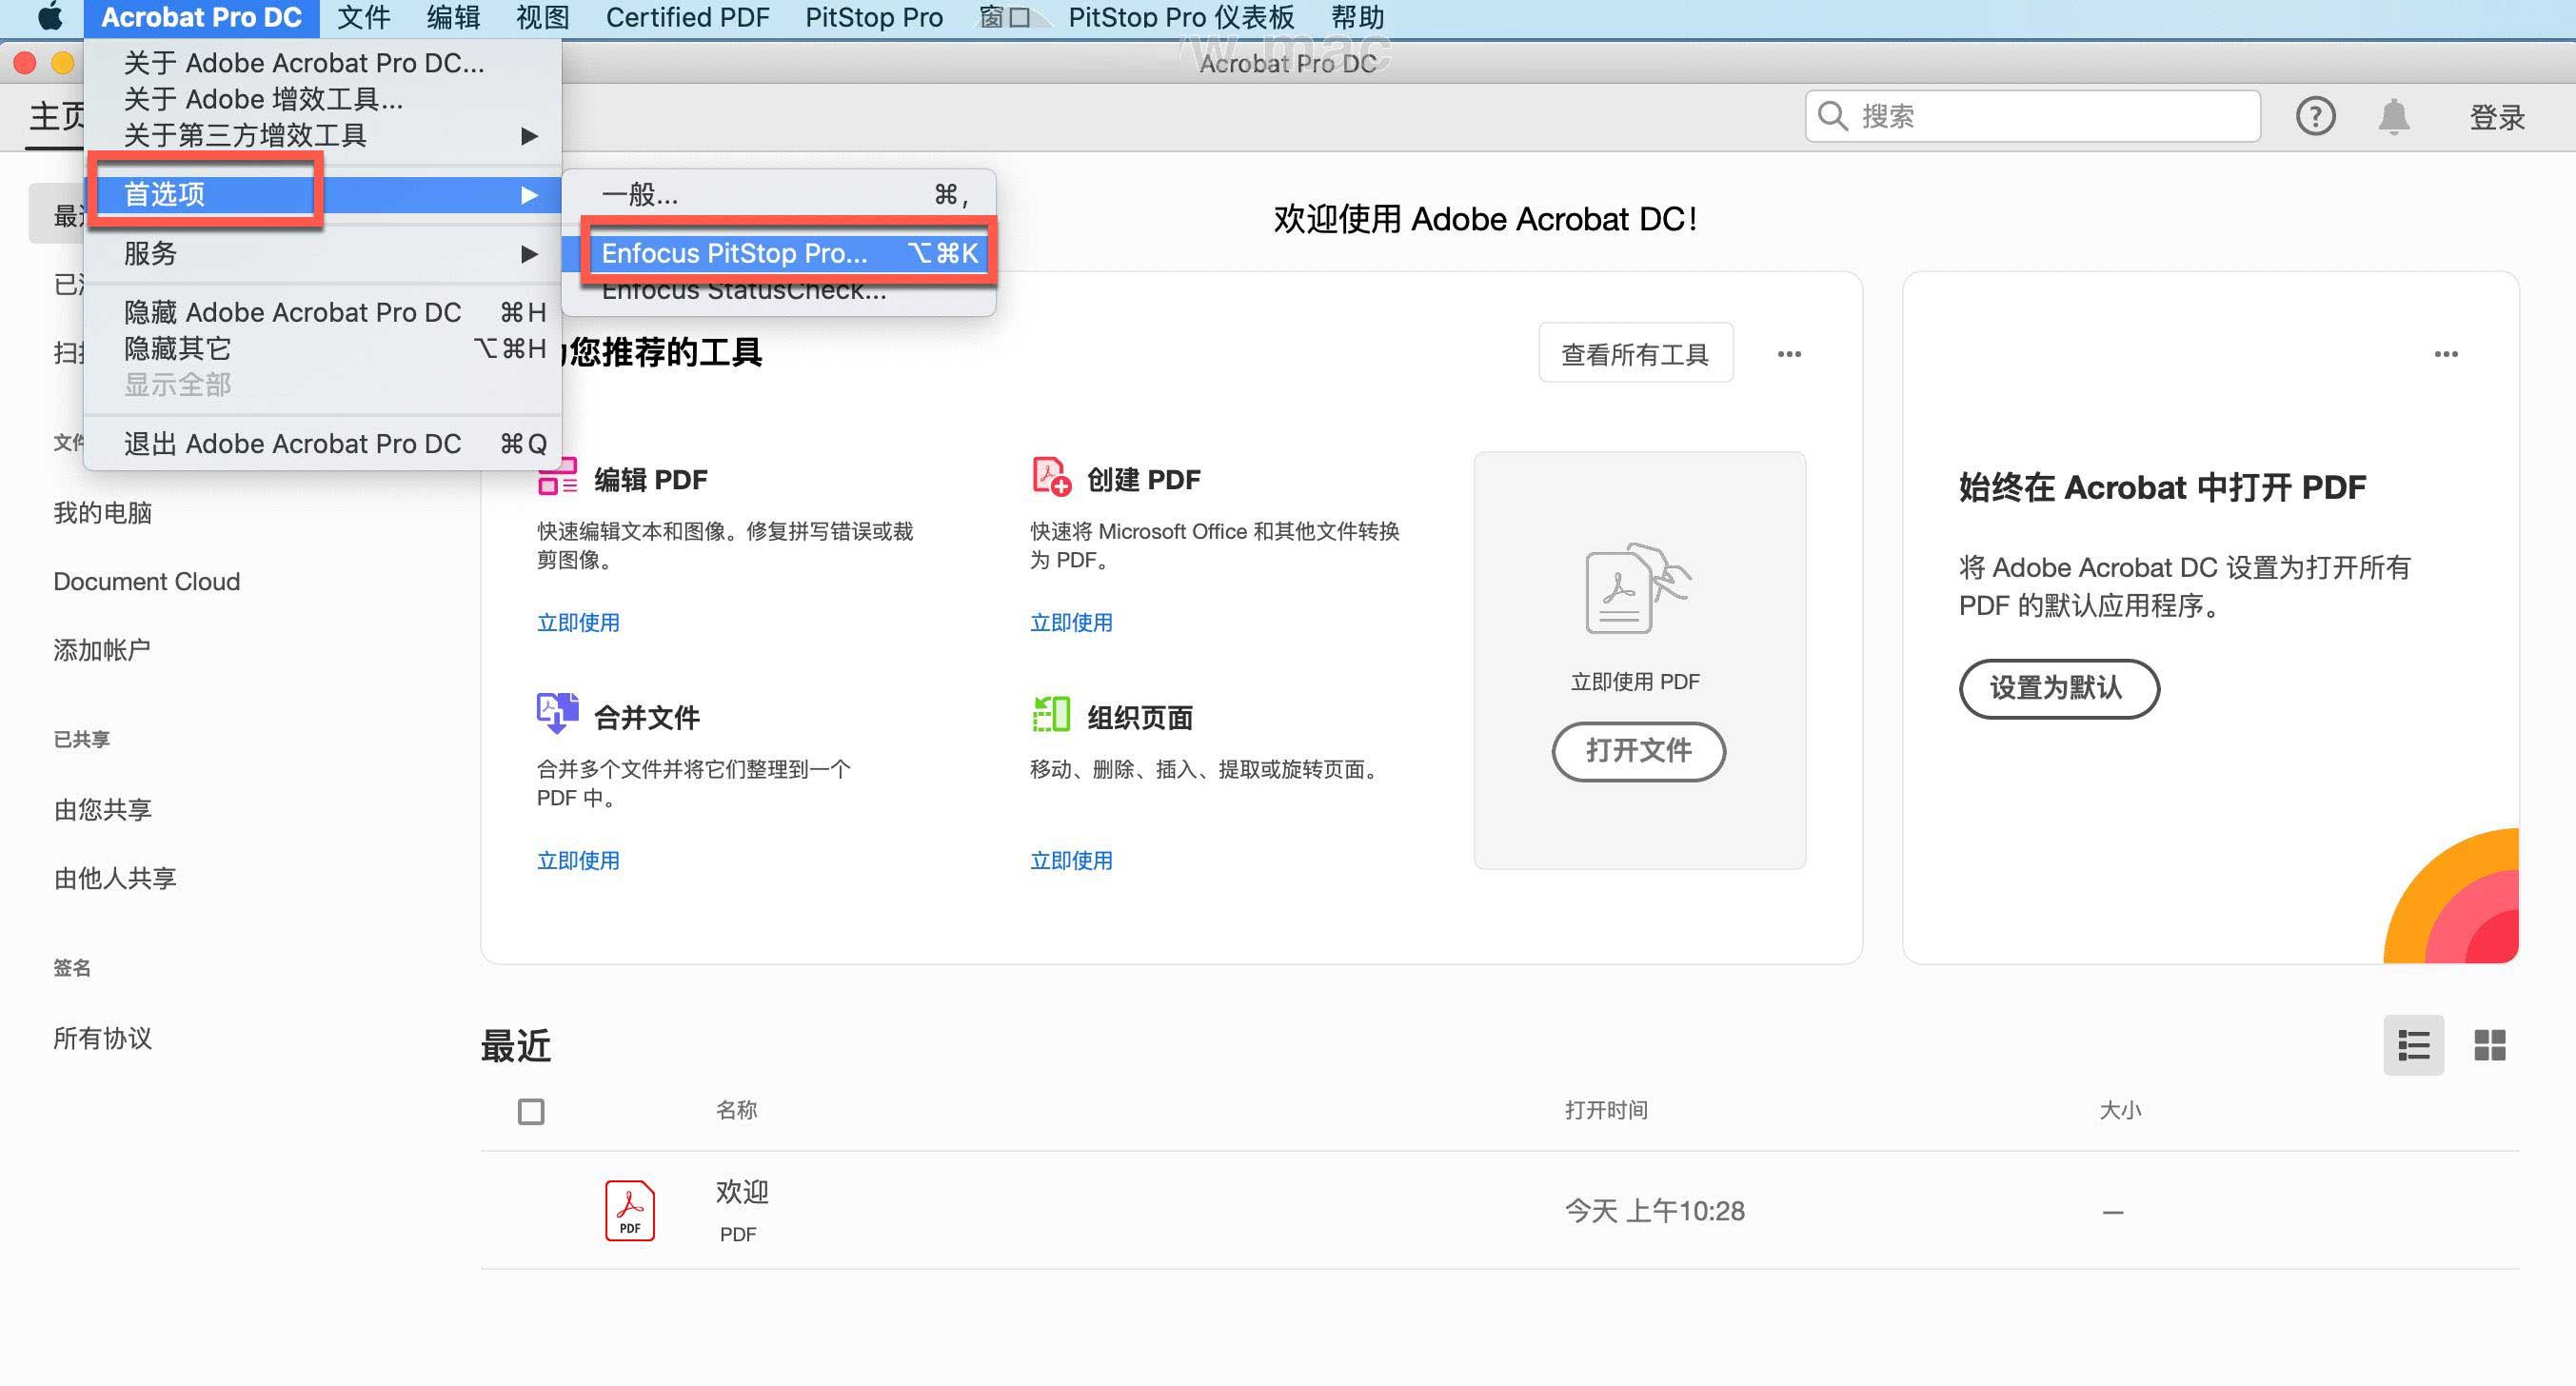Select 我的电脑 in the sidebar
Image resolution: width=2576 pixels, height=1386 pixels.
click(102, 513)
